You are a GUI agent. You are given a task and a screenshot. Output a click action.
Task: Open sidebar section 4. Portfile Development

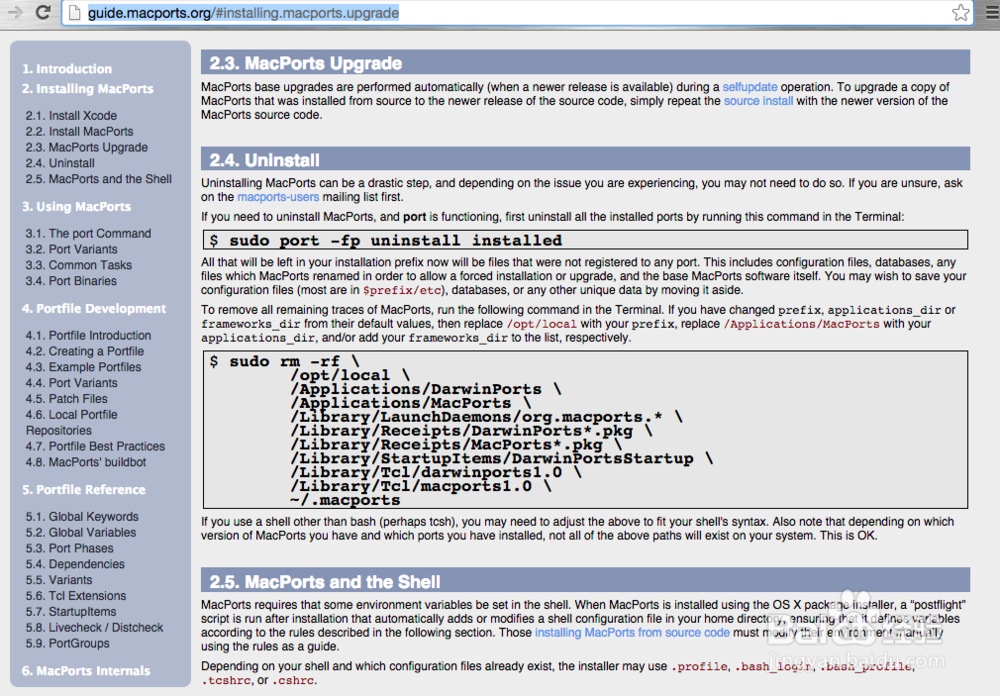94,309
